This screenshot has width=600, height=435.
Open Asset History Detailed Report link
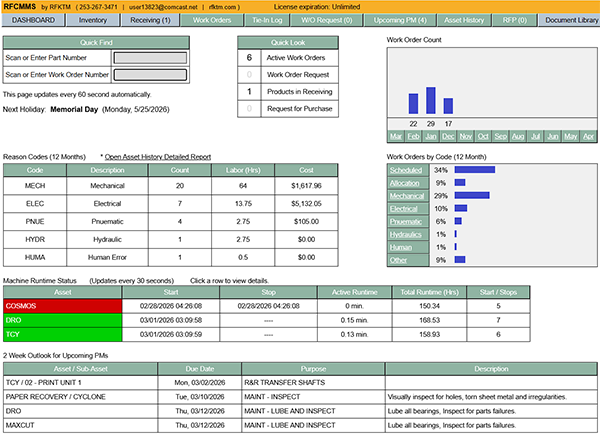[x=157, y=157]
